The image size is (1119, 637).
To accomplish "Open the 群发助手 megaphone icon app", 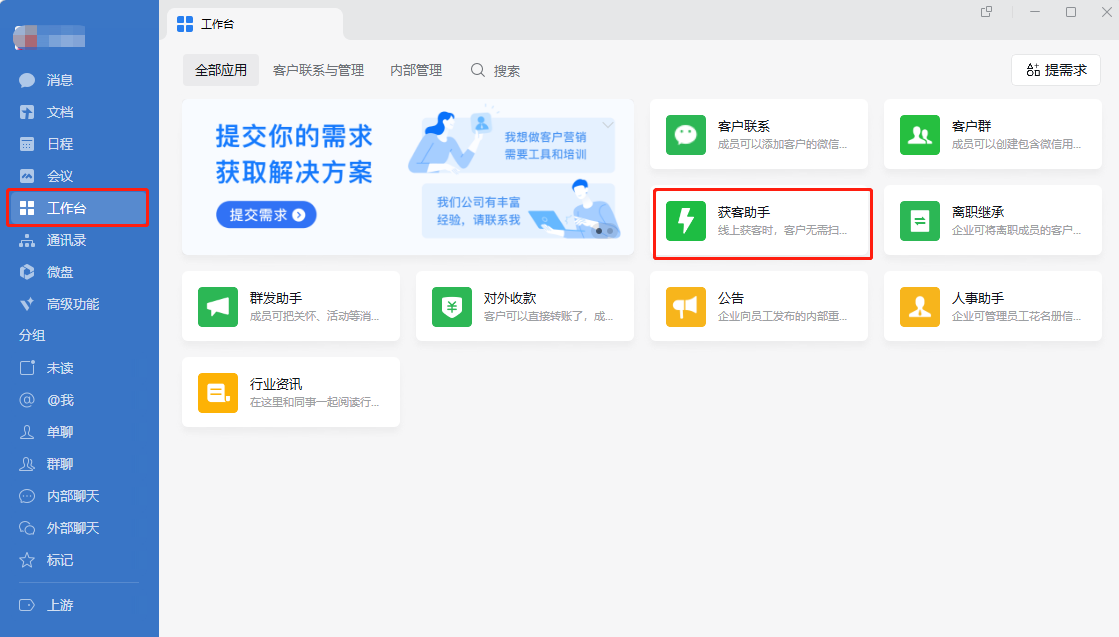I will 218,307.
